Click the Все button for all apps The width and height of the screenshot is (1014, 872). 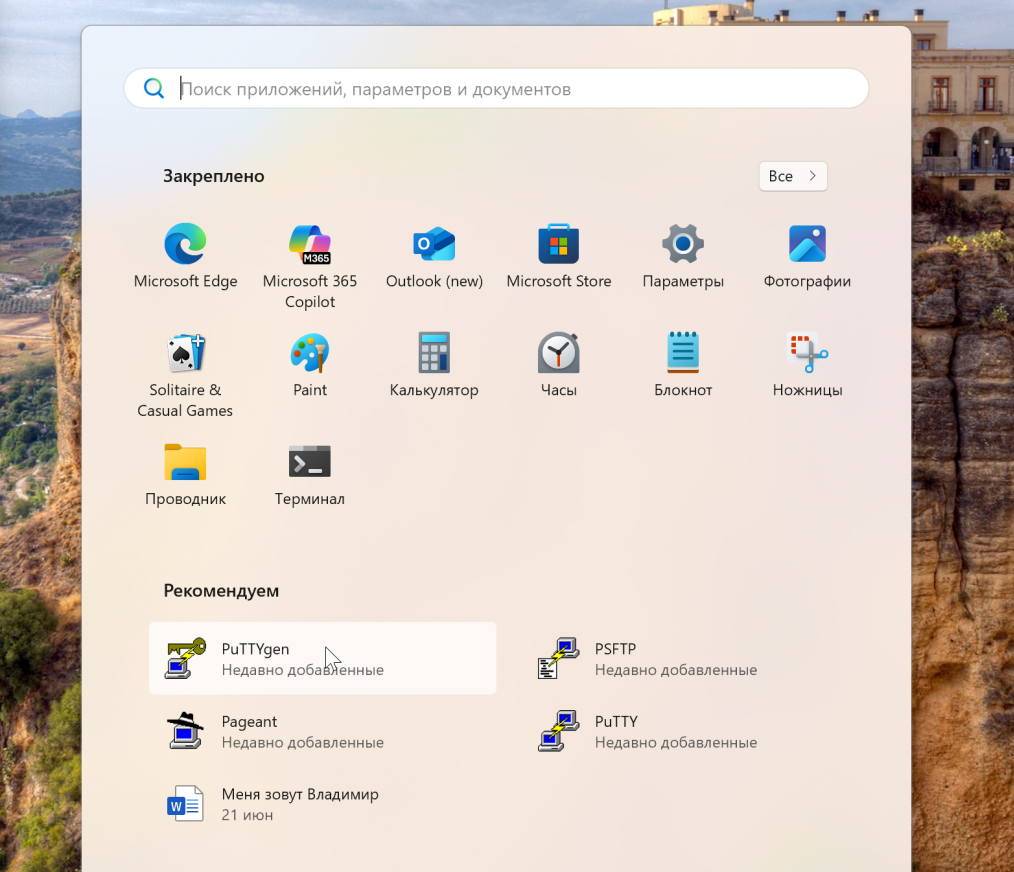793,176
